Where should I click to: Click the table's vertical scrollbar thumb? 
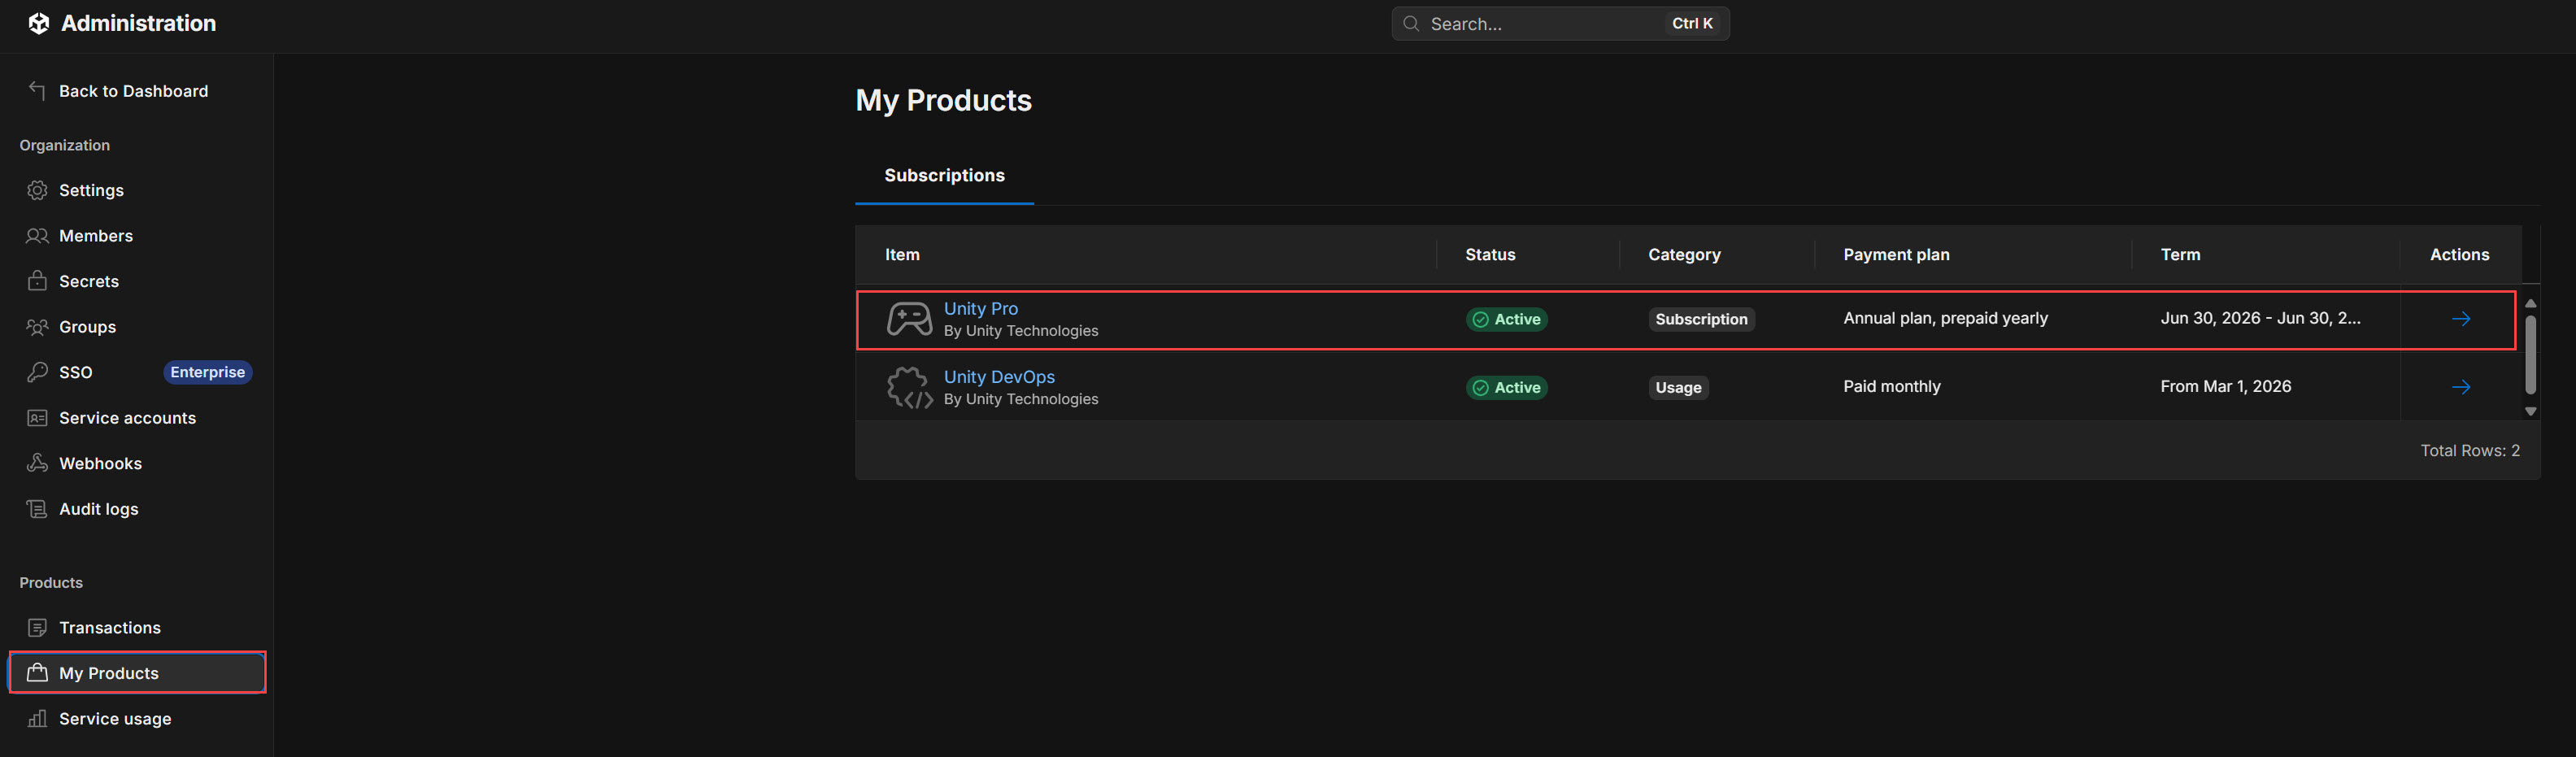pos(2530,355)
